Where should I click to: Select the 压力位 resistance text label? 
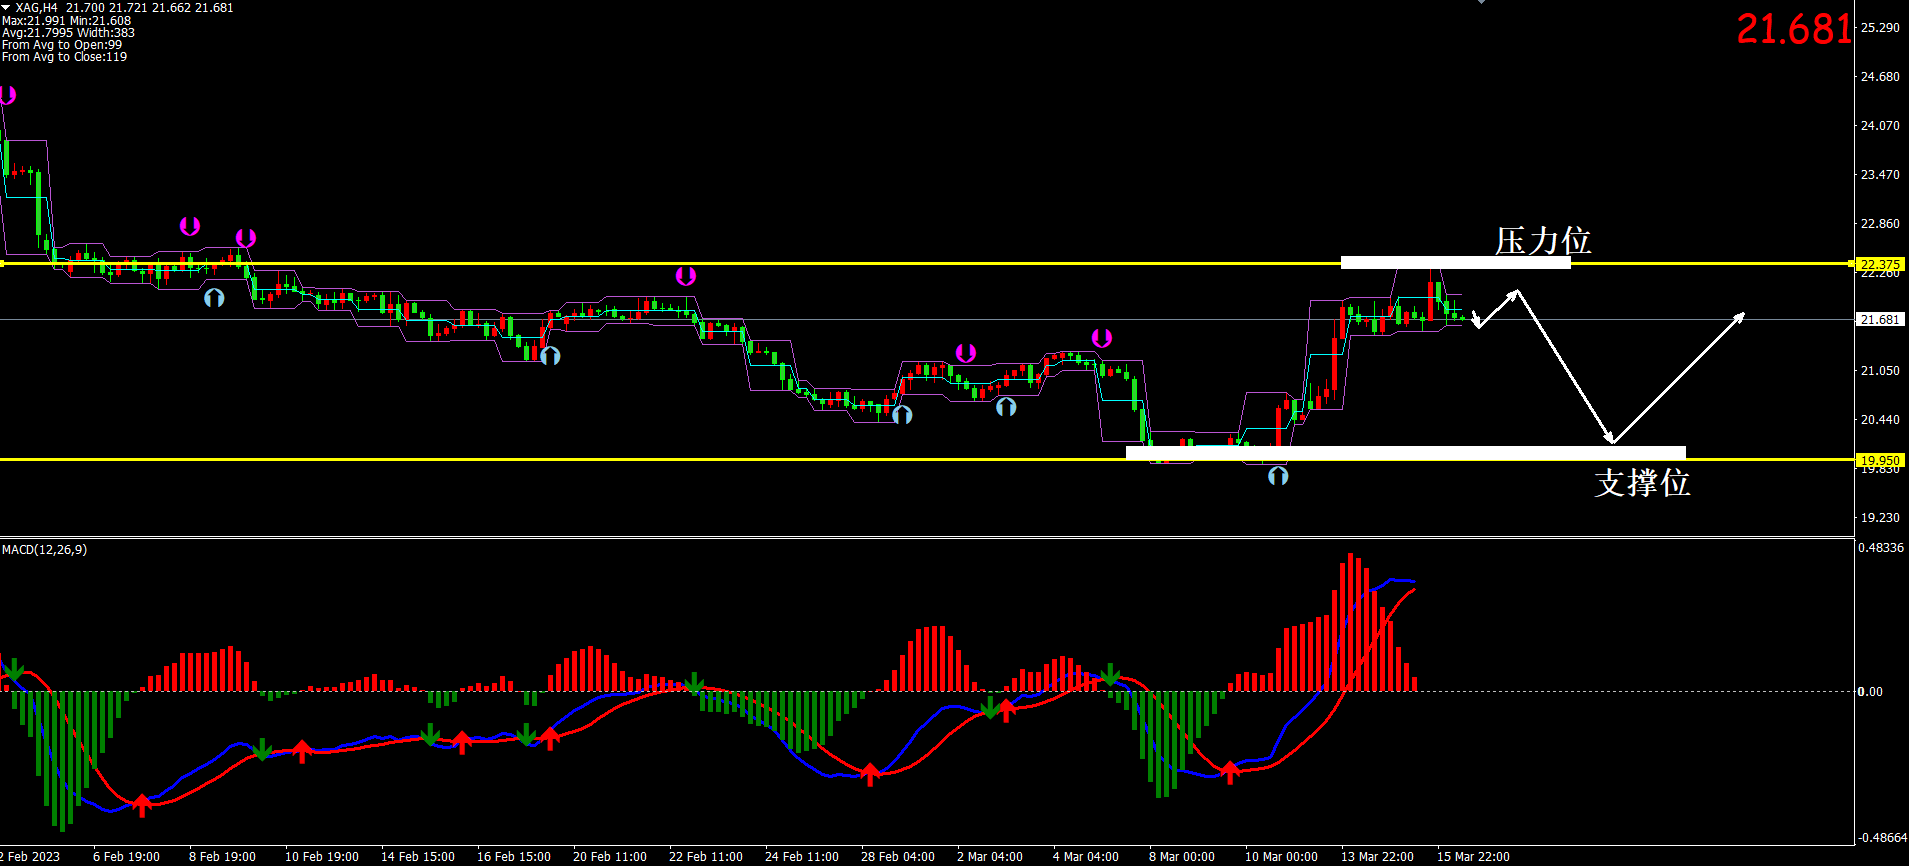1542,241
